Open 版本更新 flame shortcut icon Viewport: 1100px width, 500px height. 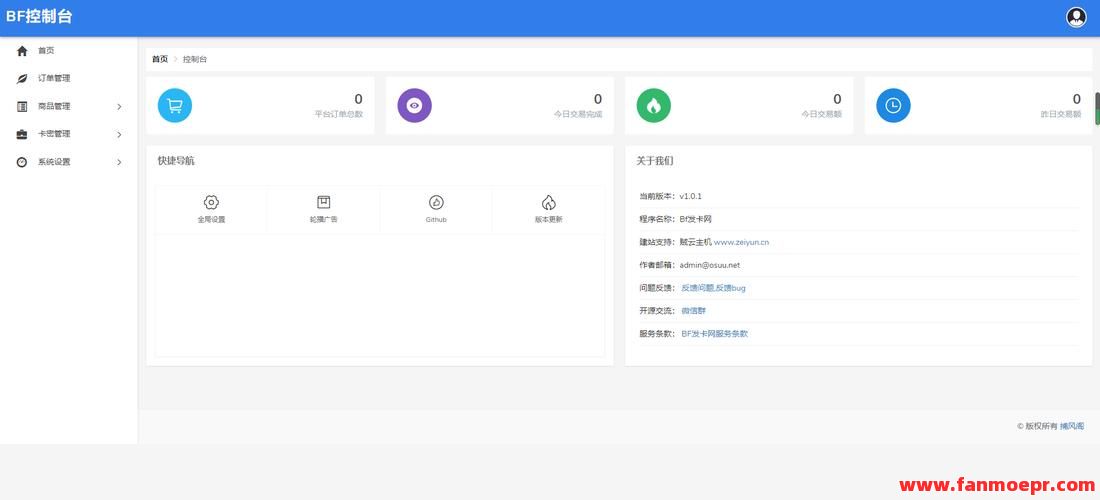tap(549, 202)
